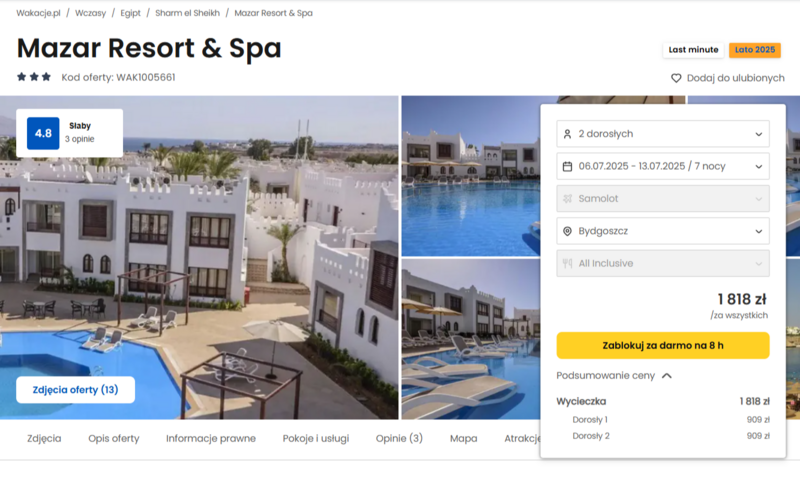Open Zdjęcia oferty (13) photo gallery
This screenshot has height=484, width=800.
coord(76,390)
